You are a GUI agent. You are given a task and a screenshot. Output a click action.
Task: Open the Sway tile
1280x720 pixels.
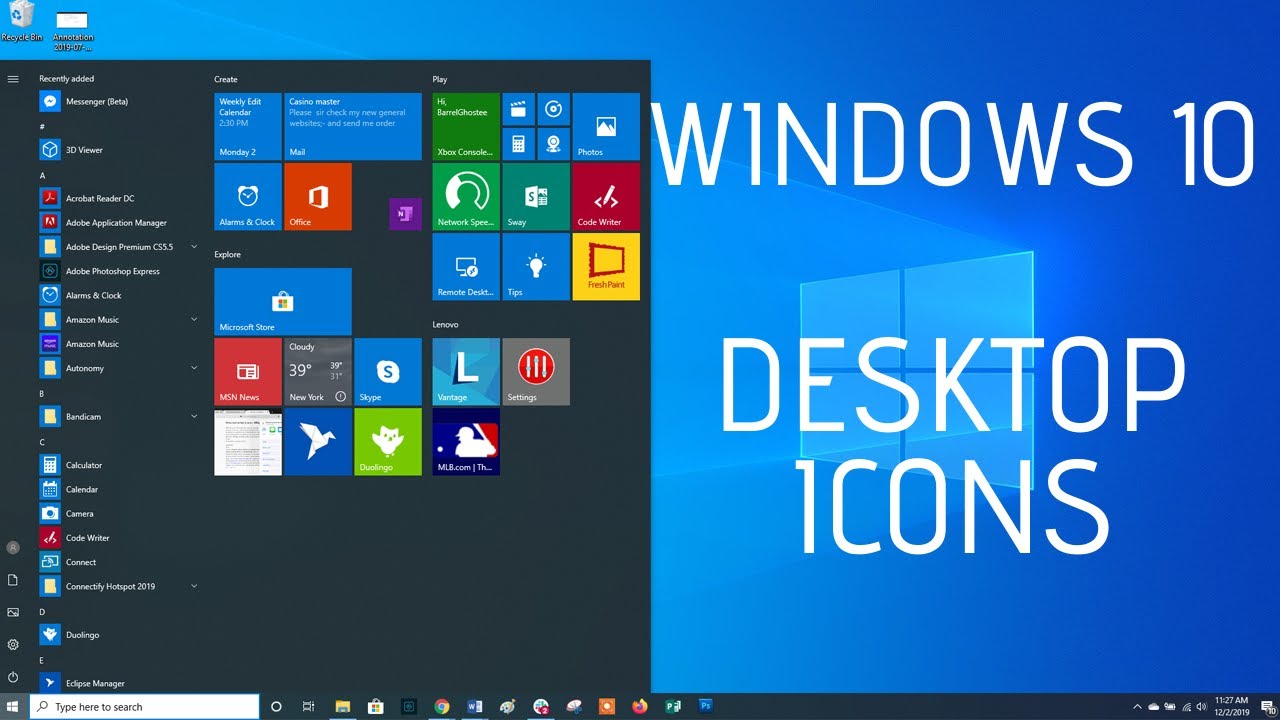pos(536,197)
